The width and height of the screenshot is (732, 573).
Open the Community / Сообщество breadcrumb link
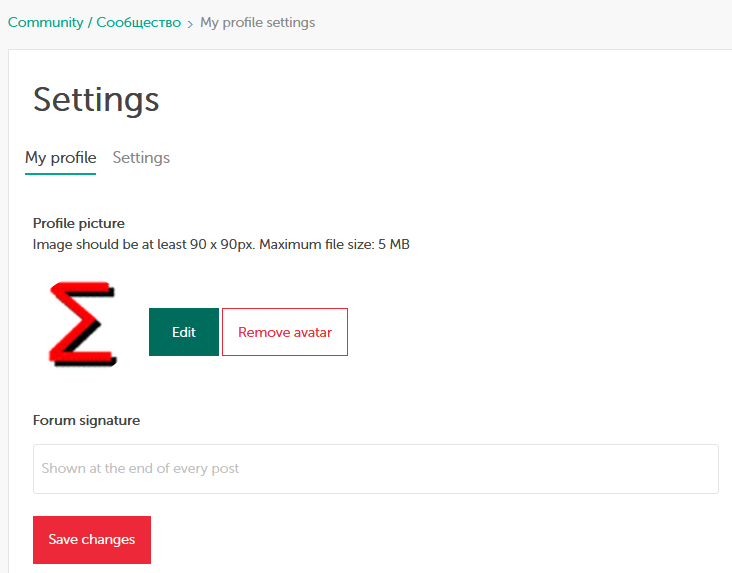(x=94, y=22)
